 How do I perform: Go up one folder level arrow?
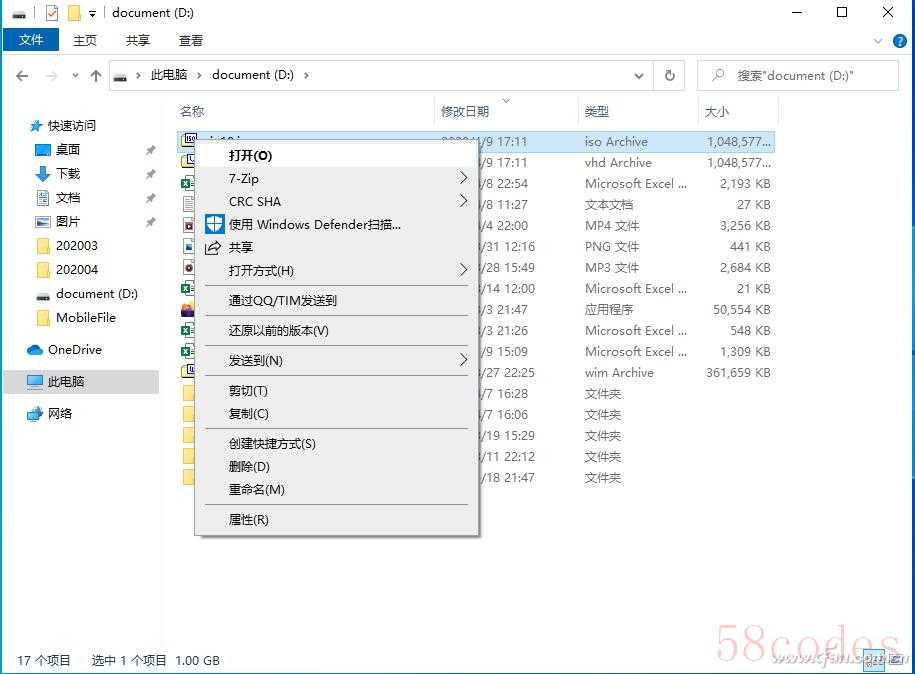coord(96,76)
